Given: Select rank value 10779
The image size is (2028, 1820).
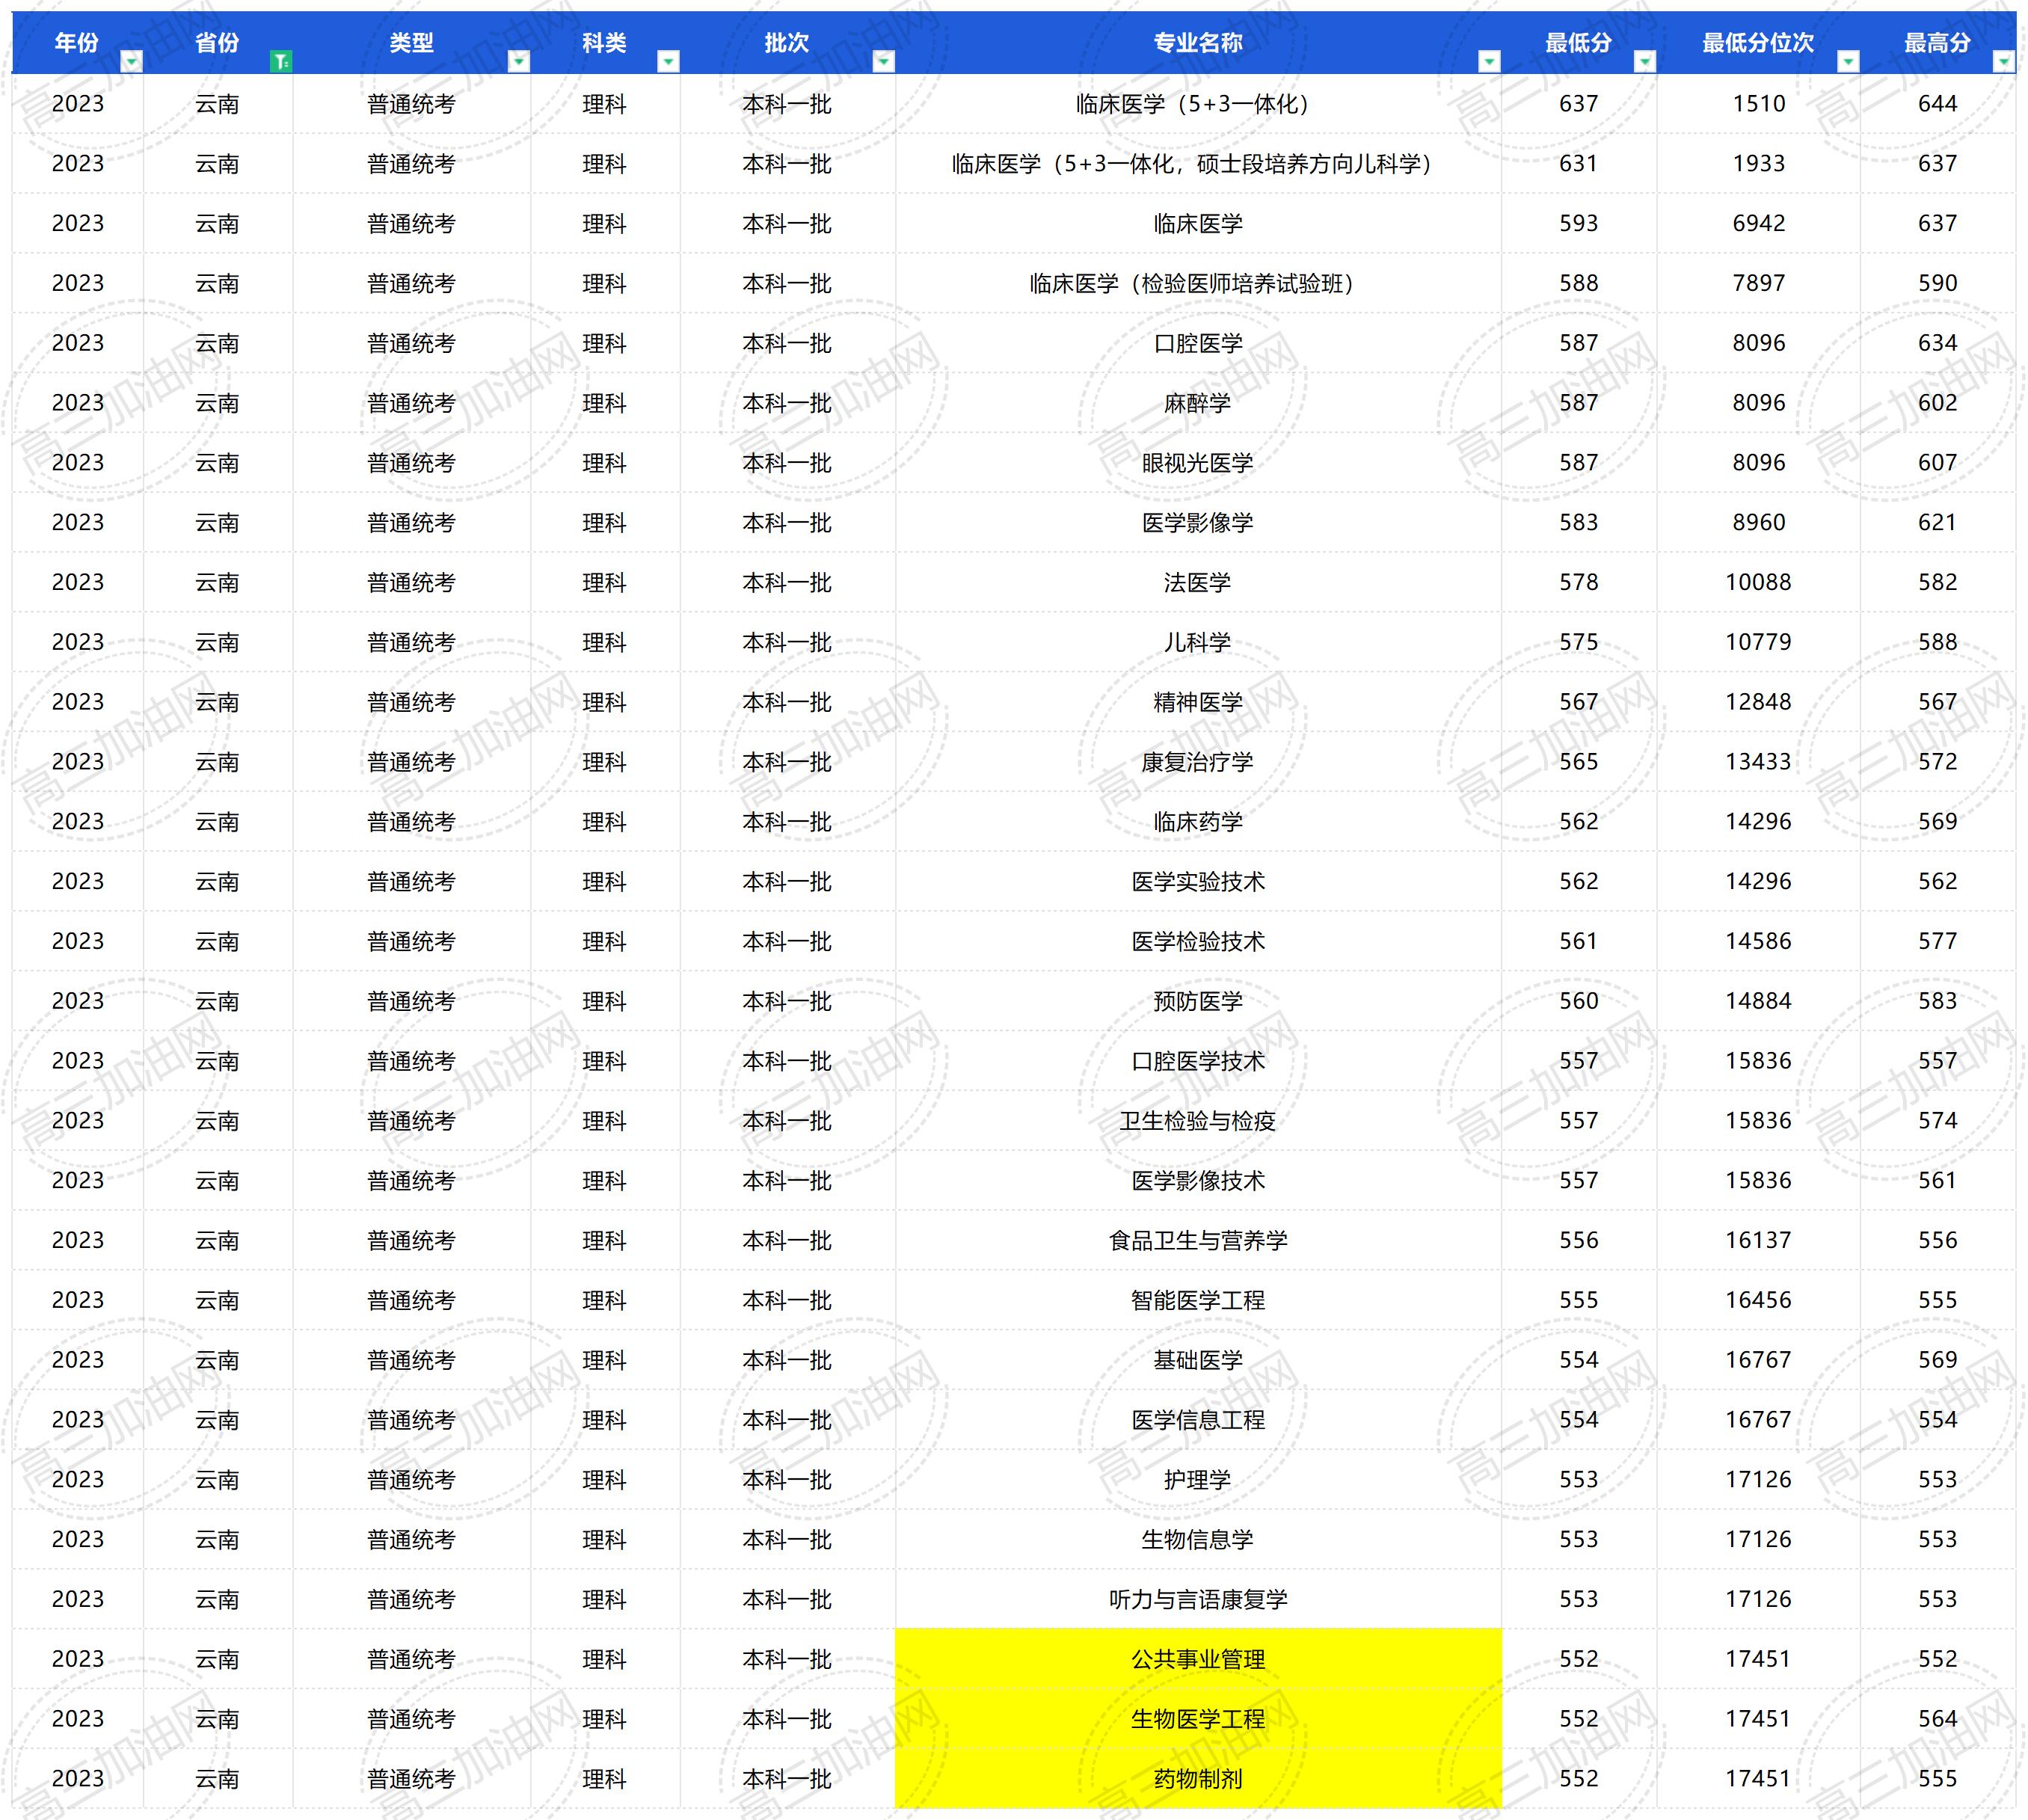Looking at the screenshot, I should tap(1758, 642).
